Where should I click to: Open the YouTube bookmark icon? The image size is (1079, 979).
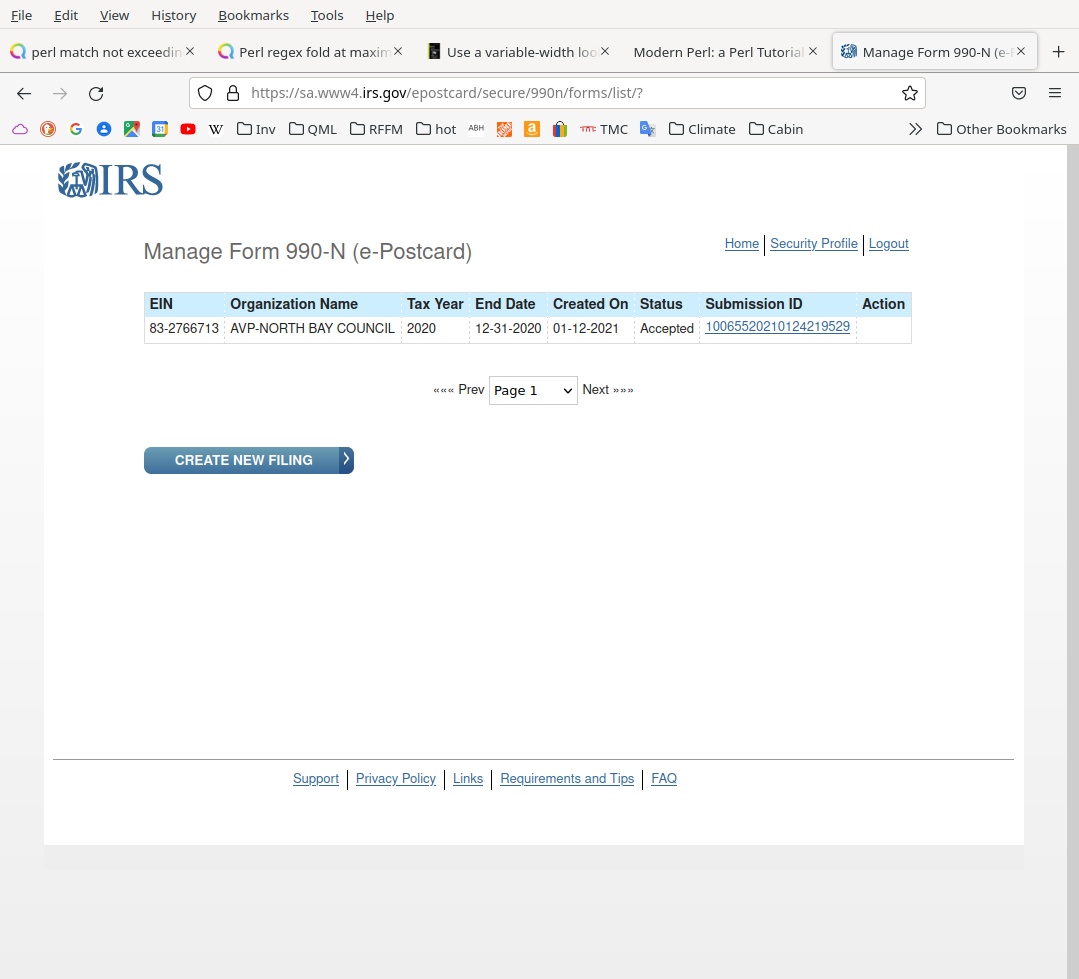point(188,129)
